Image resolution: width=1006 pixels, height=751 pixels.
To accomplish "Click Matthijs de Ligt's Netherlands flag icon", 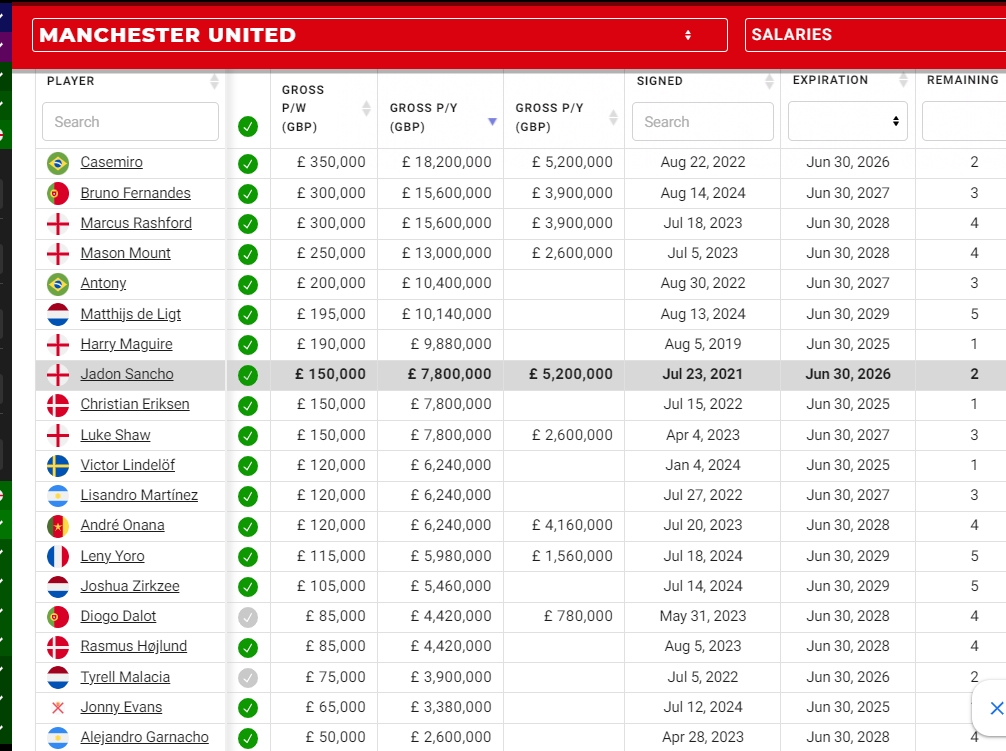I will (x=58, y=314).
